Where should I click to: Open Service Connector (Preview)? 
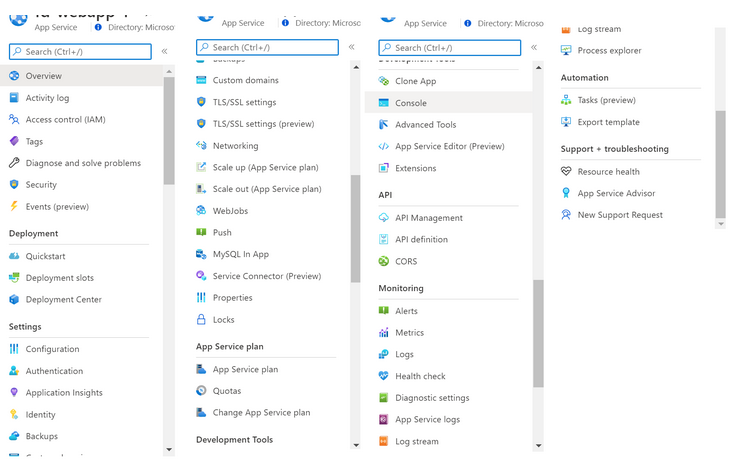click(x=267, y=276)
